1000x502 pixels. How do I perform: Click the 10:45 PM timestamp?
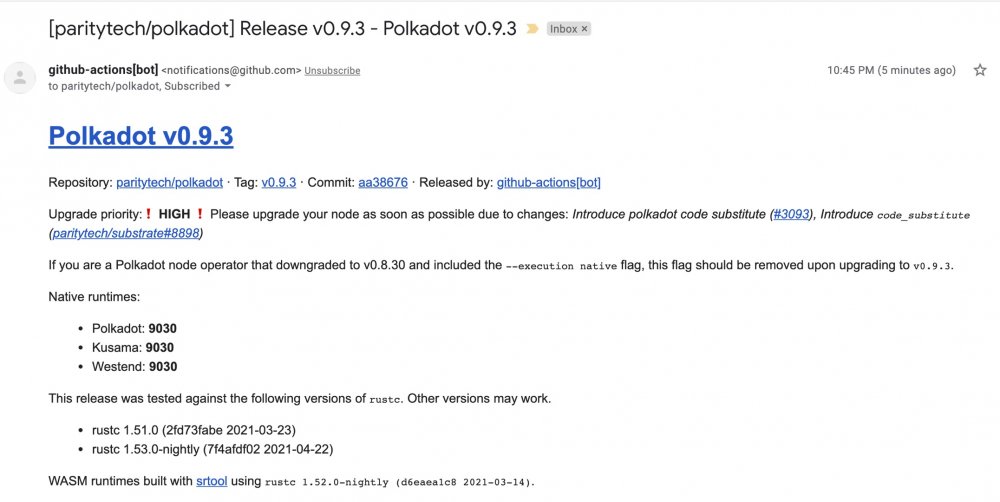[892, 70]
